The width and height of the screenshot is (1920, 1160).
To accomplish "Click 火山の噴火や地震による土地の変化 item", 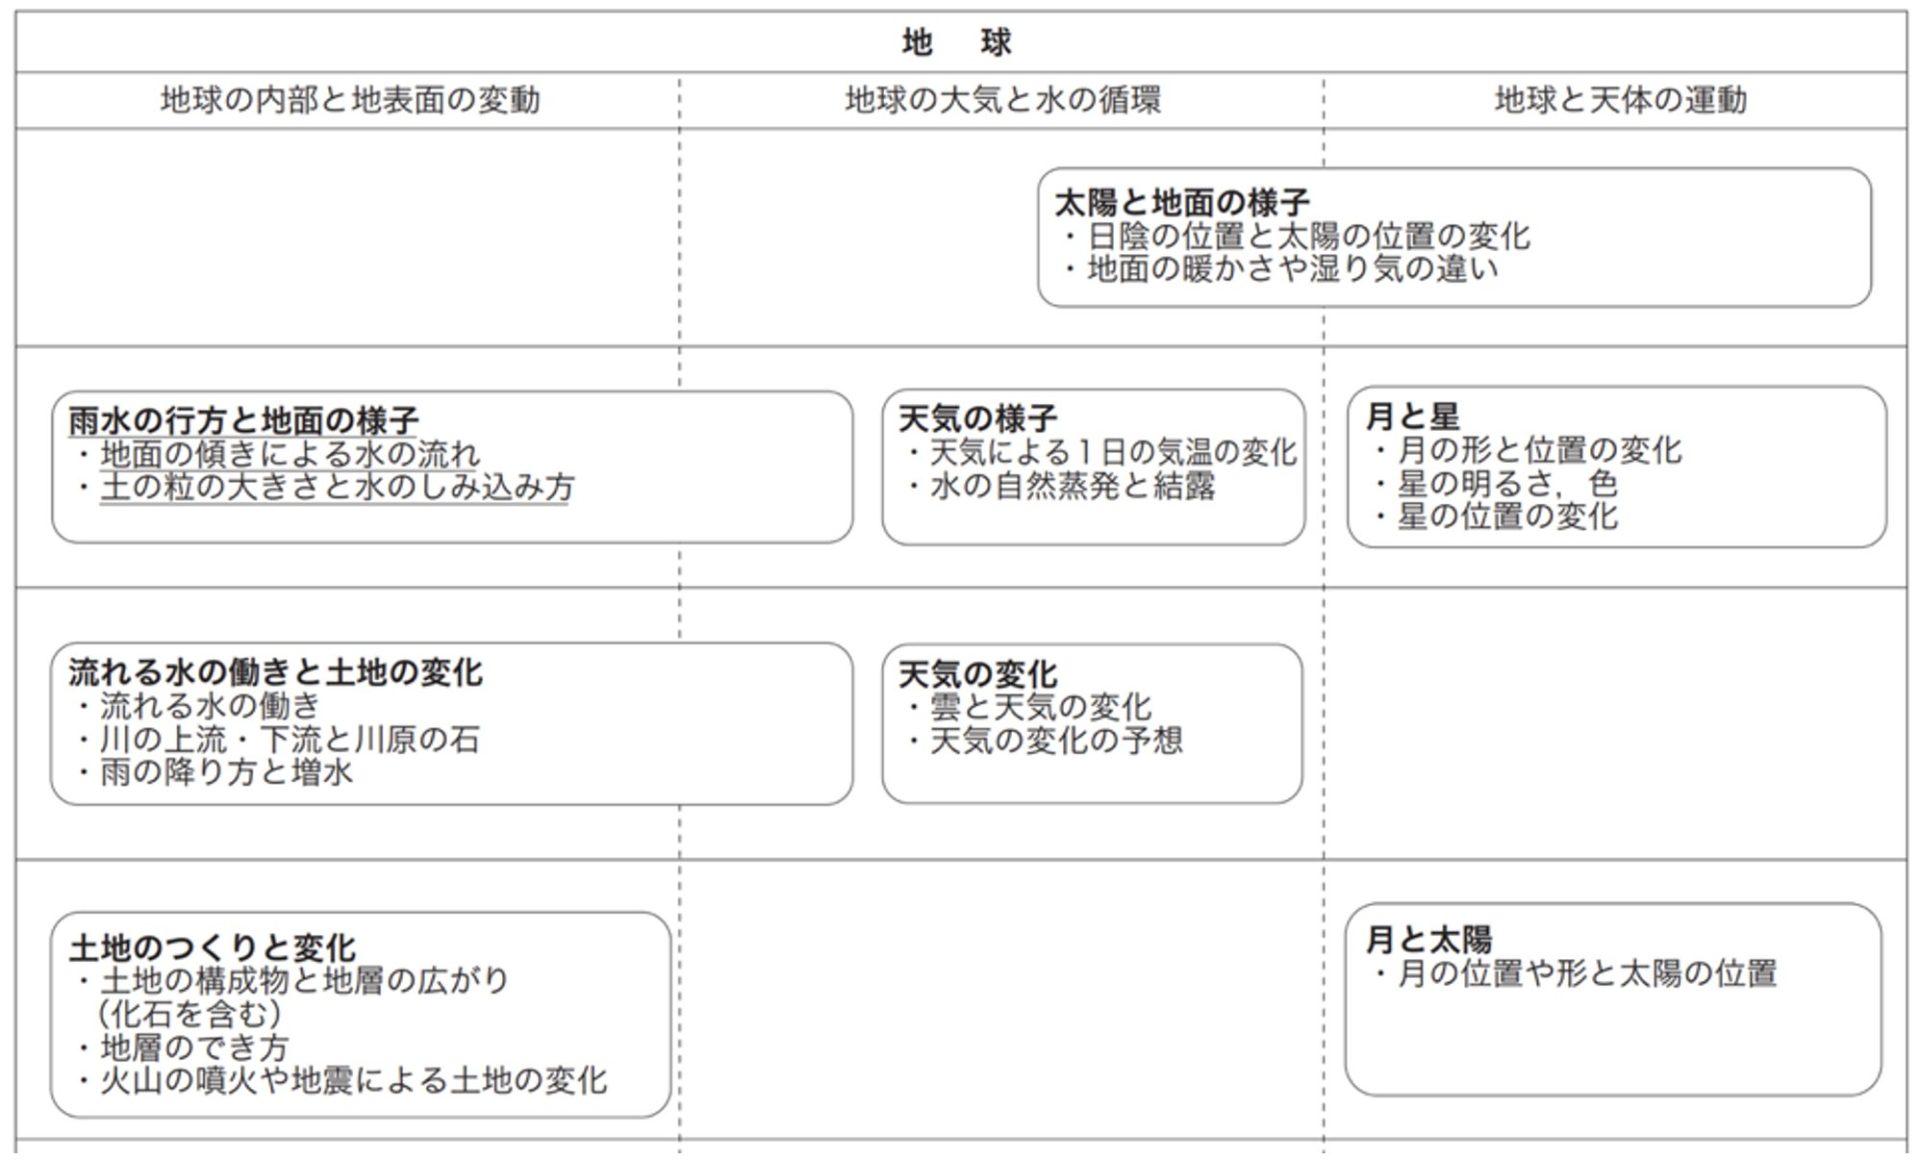I will click(353, 1081).
